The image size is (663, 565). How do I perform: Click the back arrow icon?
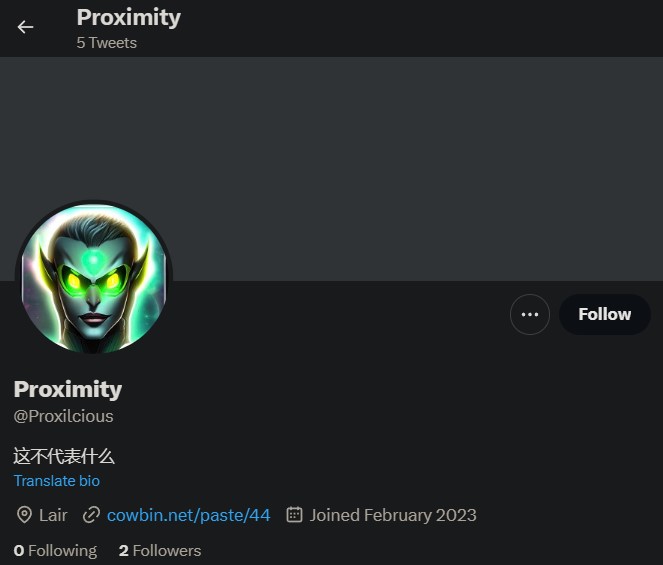[26, 27]
